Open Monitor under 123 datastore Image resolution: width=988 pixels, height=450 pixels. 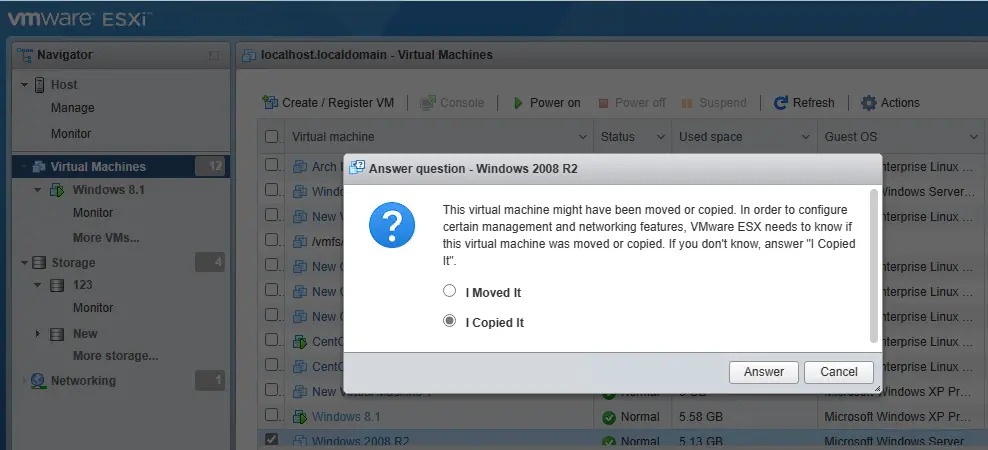point(93,308)
